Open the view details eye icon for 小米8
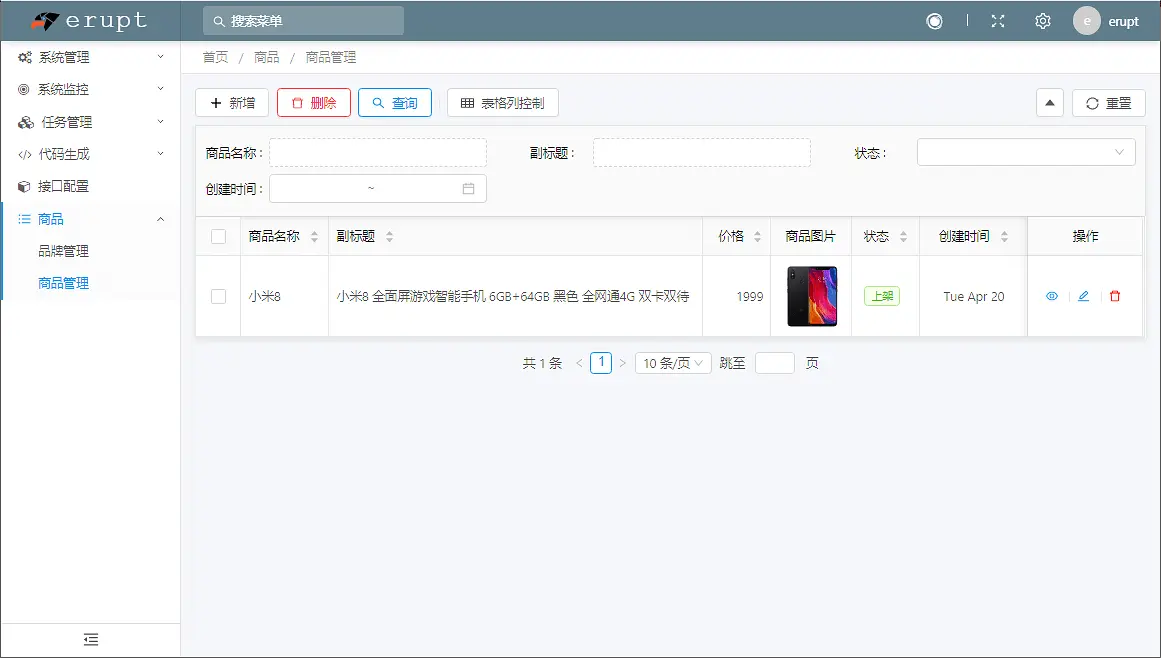The height and width of the screenshot is (658, 1161). [1051, 296]
